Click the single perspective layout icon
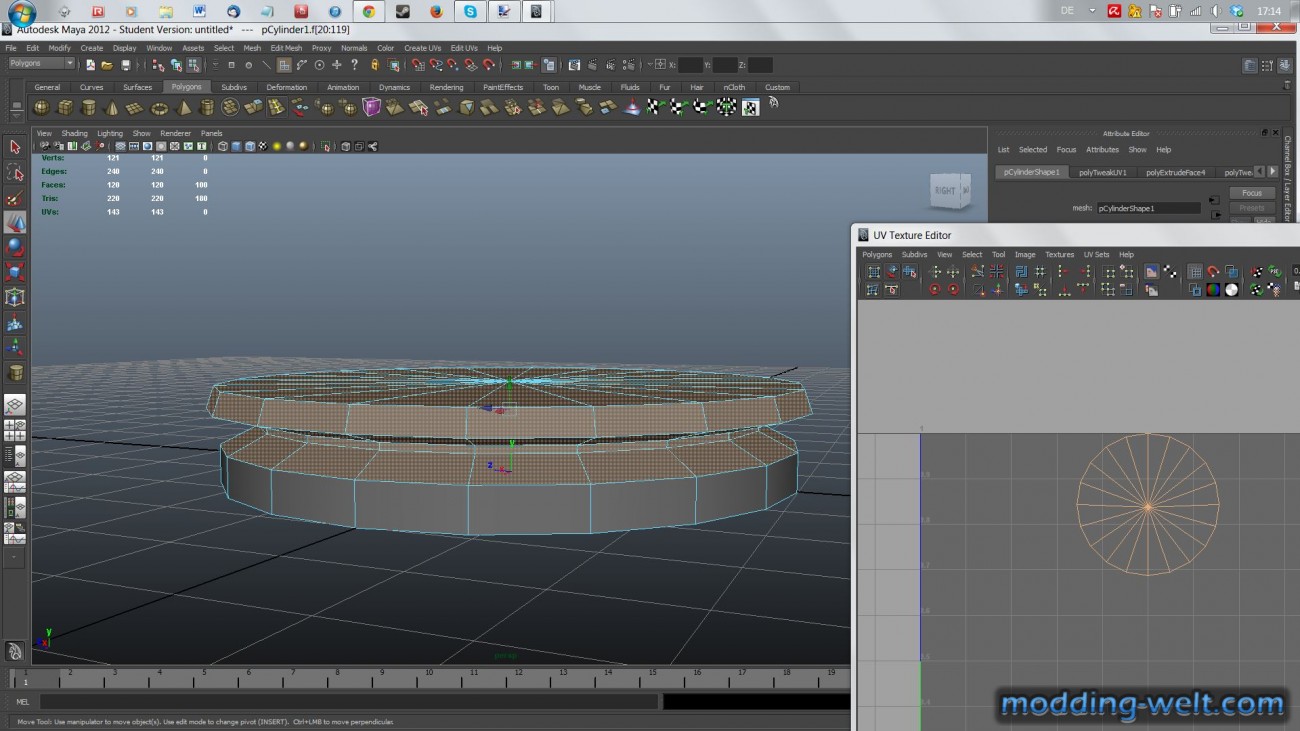The image size is (1300, 731). coord(15,405)
